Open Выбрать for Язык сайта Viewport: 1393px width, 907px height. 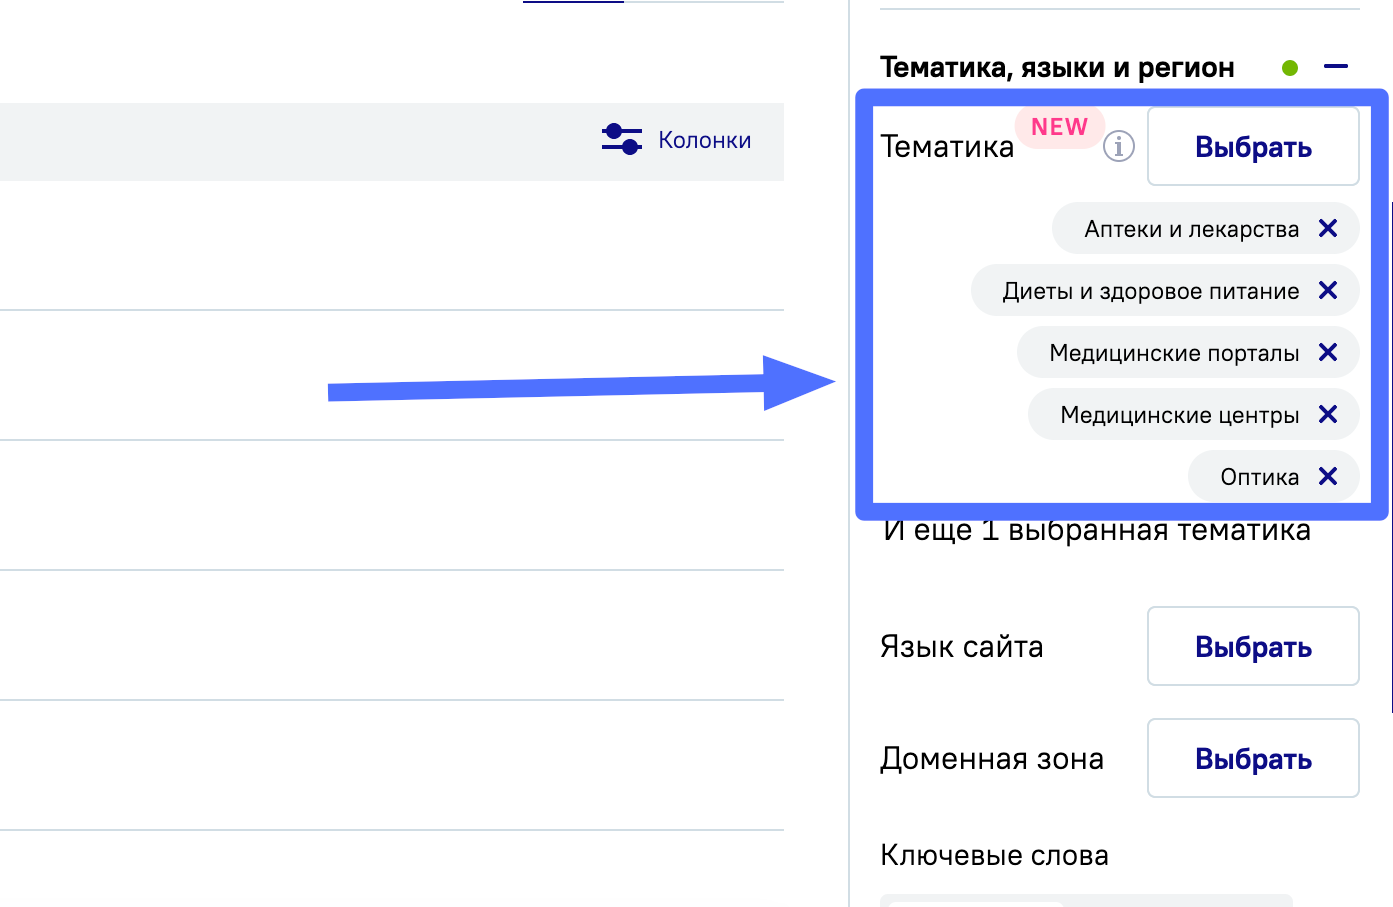click(x=1252, y=647)
